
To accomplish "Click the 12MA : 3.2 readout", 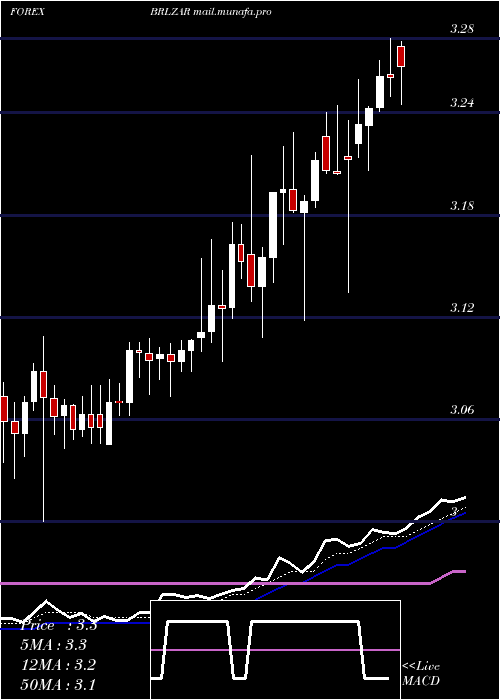I will click(58, 665).
